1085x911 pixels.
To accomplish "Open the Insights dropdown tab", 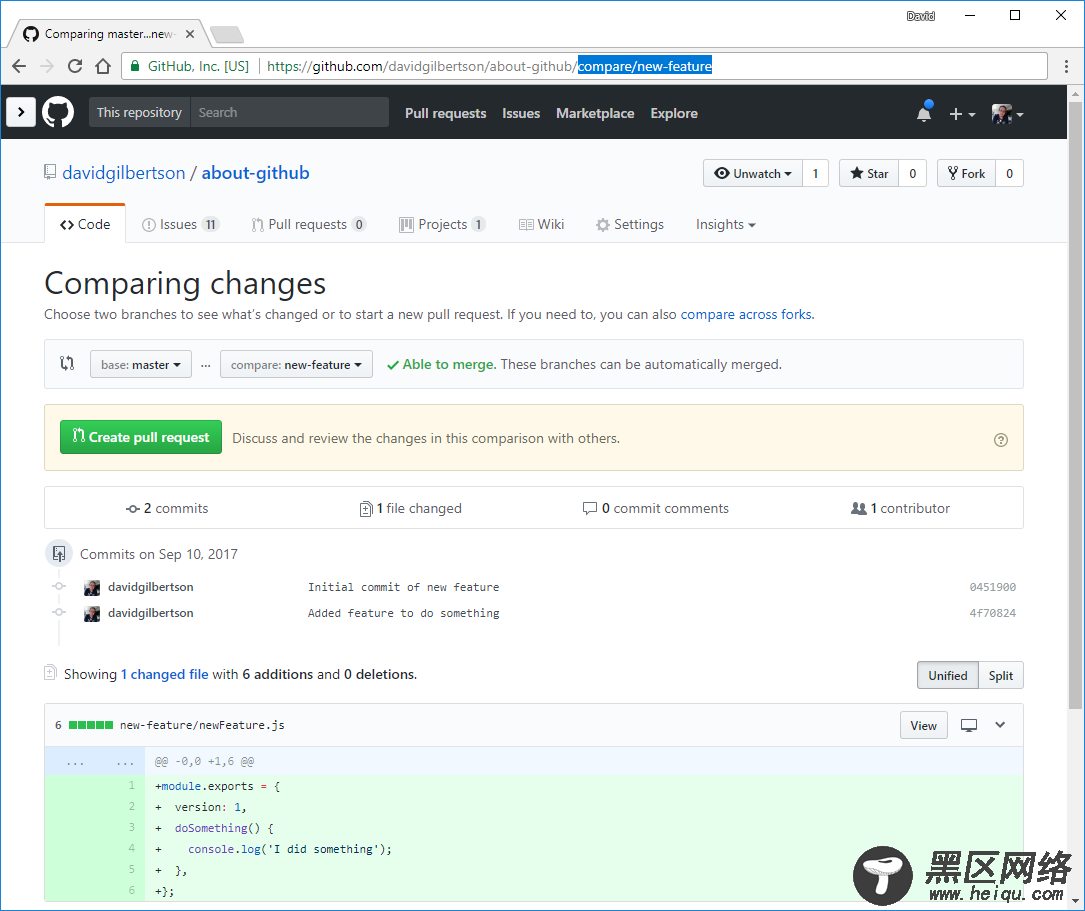I will (x=725, y=224).
